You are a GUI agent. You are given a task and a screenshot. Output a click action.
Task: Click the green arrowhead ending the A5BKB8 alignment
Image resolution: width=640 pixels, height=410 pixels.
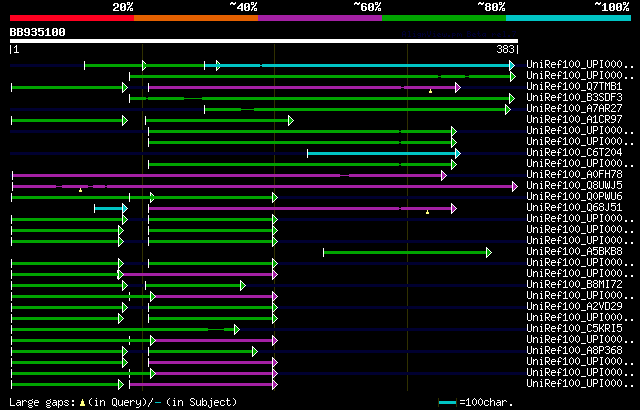click(x=489, y=253)
